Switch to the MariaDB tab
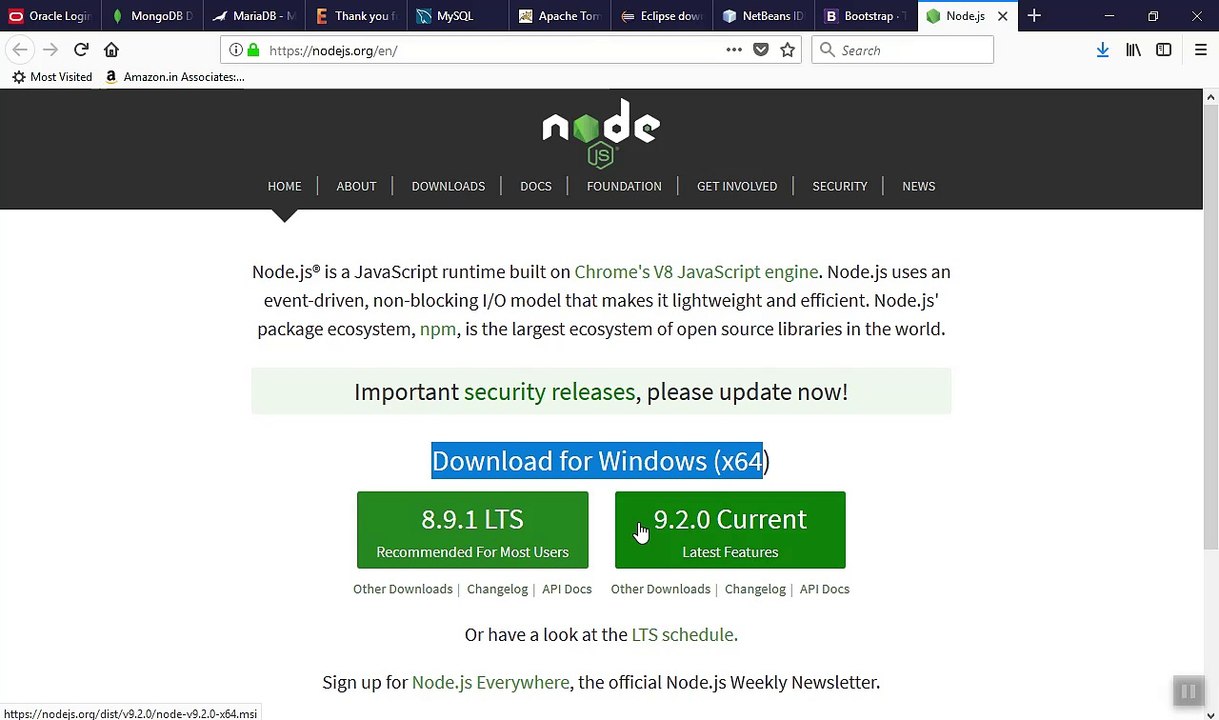The height and width of the screenshot is (720, 1219). [x=254, y=16]
